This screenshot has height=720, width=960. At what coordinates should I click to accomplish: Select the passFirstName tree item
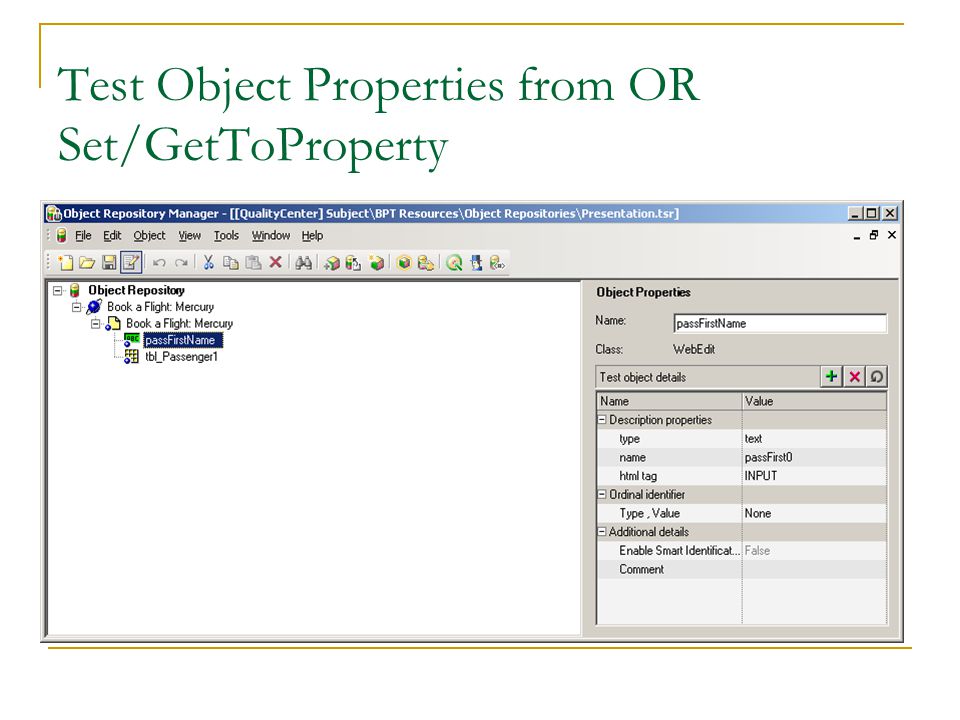(182, 340)
